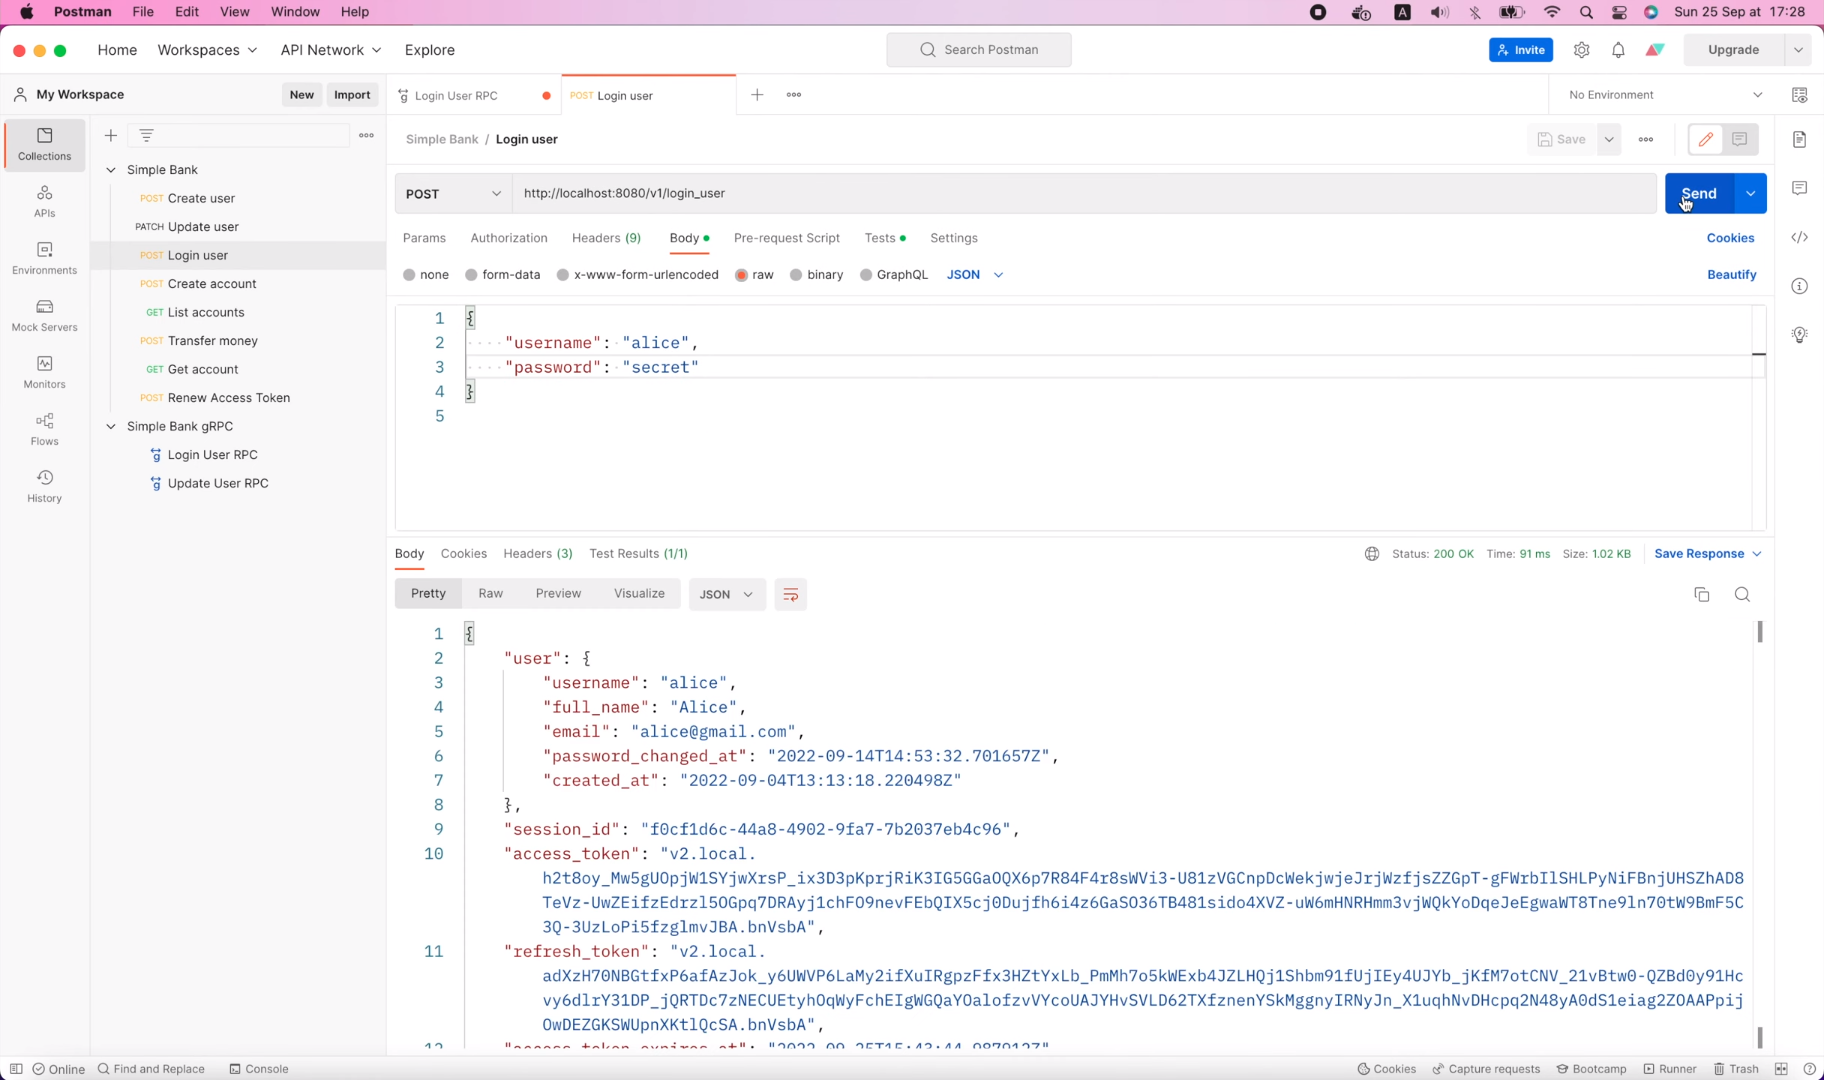Screen dimensions: 1824x1080
Task: Open the documentation icon in right sidebar
Action: coord(1800,139)
